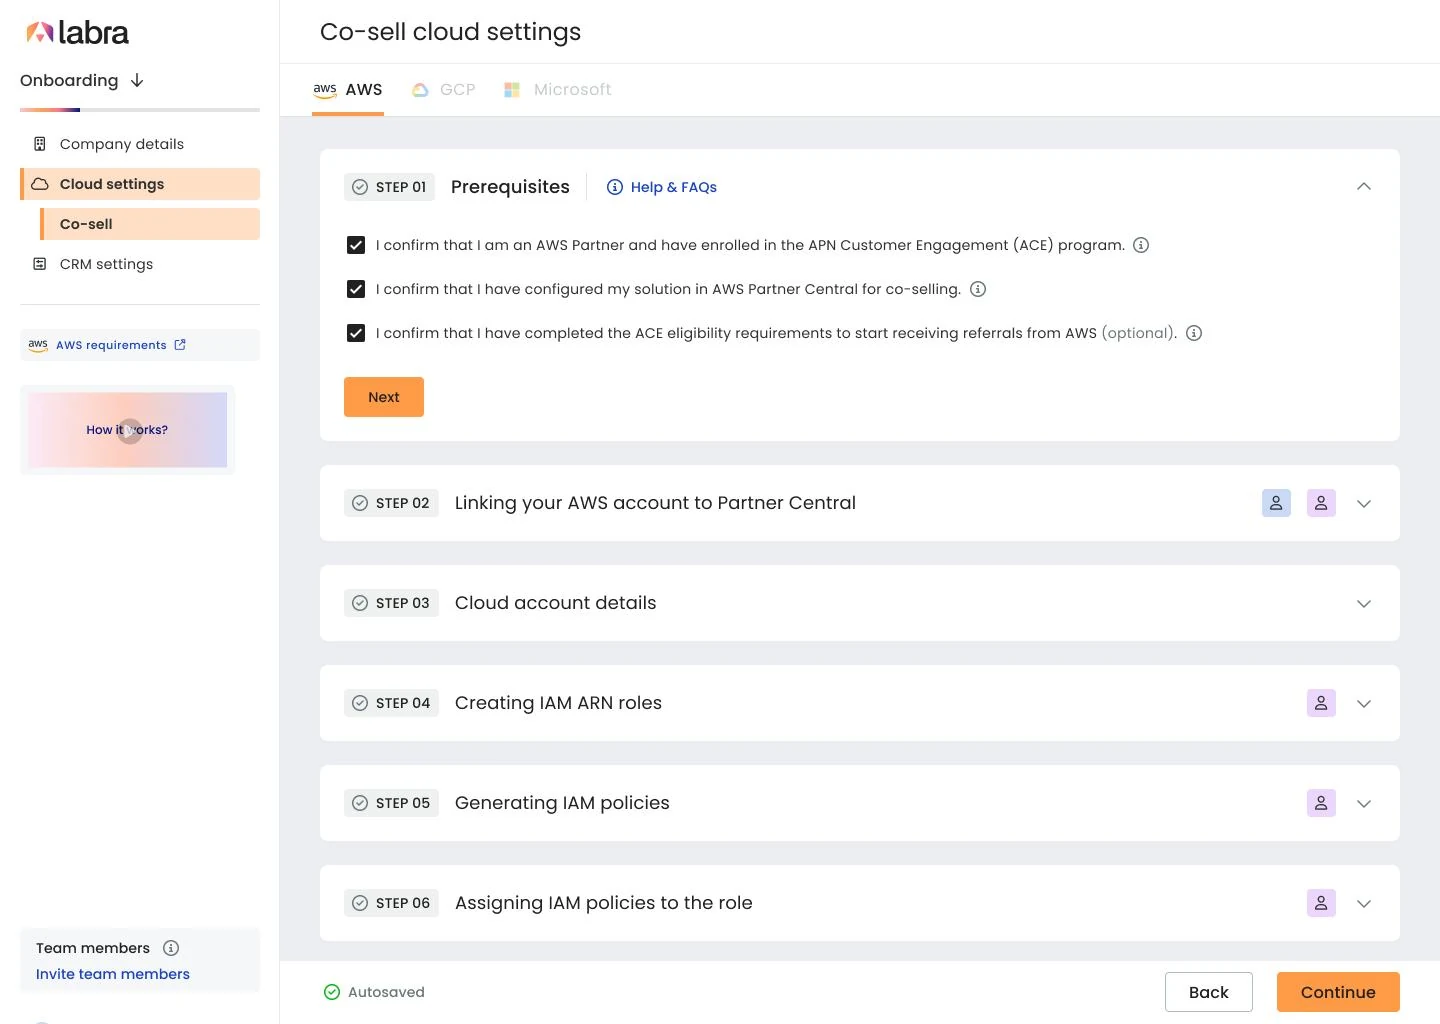This screenshot has height=1024, width=1440.
Task: Click the purple user icon on Step 04
Action: [1321, 703]
